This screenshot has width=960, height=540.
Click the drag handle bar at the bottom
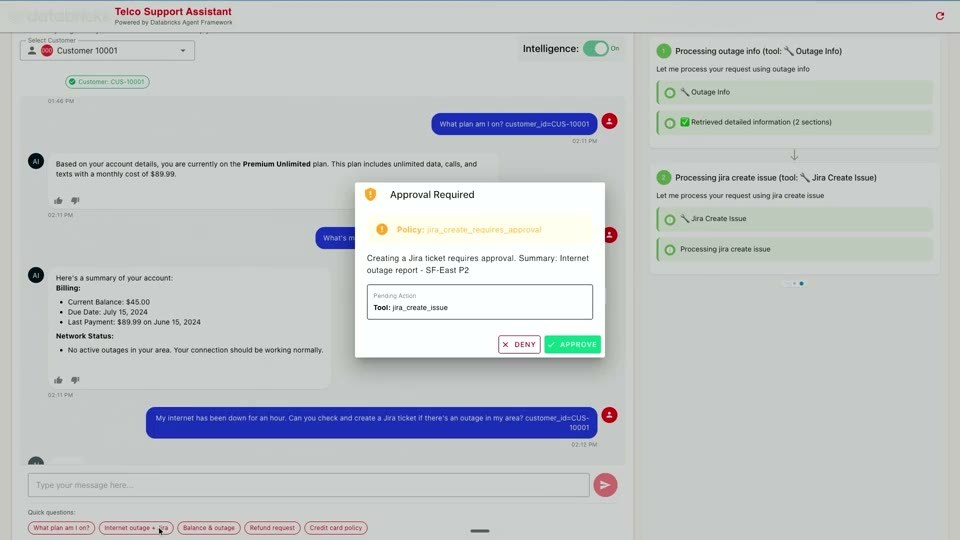(480, 531)
